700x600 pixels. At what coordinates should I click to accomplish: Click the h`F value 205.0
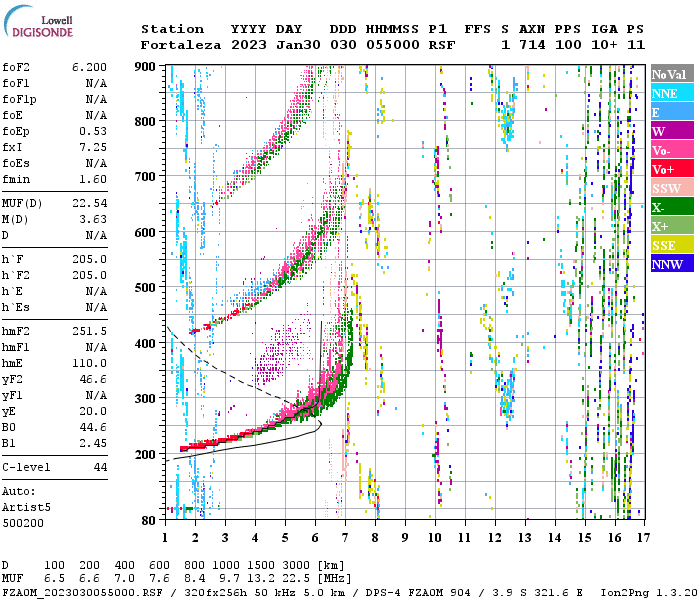[90, 259]
